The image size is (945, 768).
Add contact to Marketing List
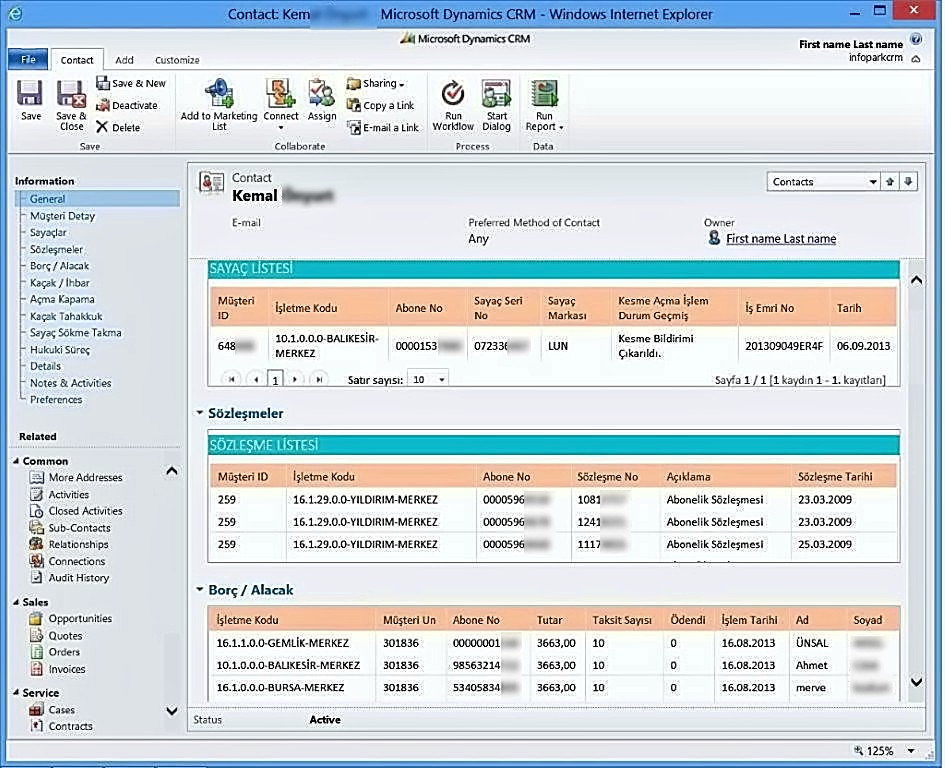[x=219, y=105]
